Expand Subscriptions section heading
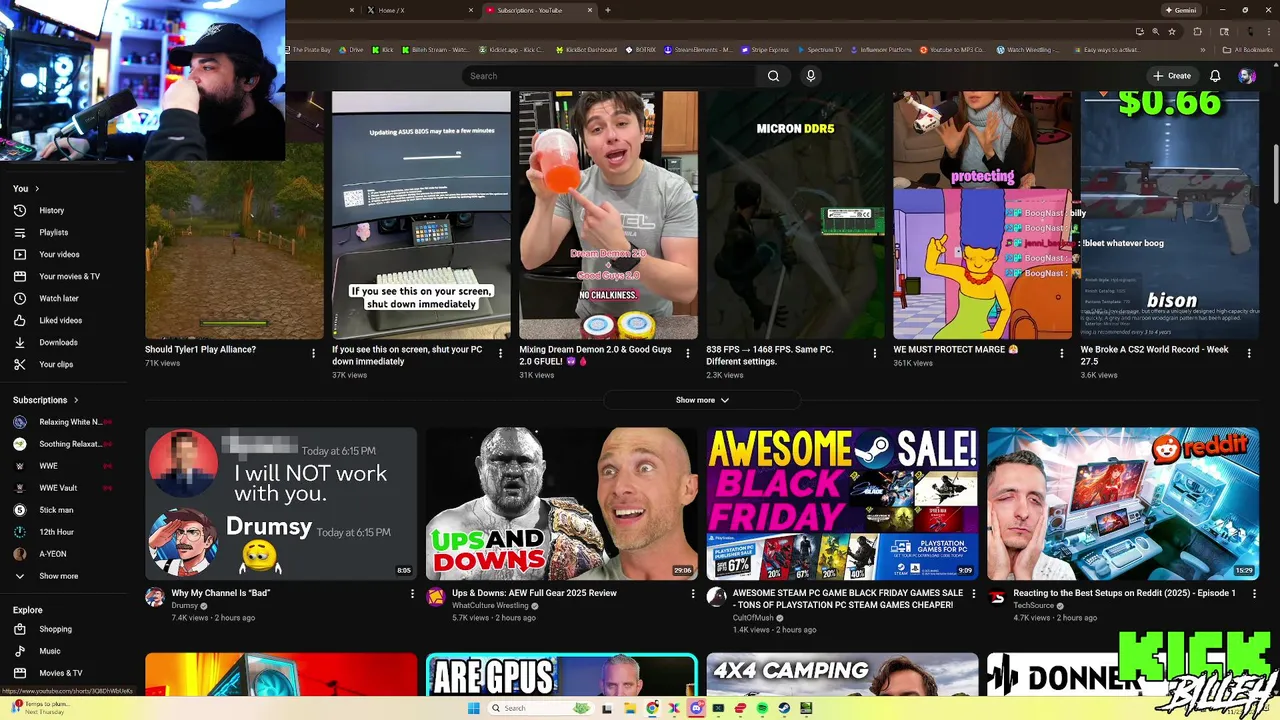 click(x=45, y=400)
